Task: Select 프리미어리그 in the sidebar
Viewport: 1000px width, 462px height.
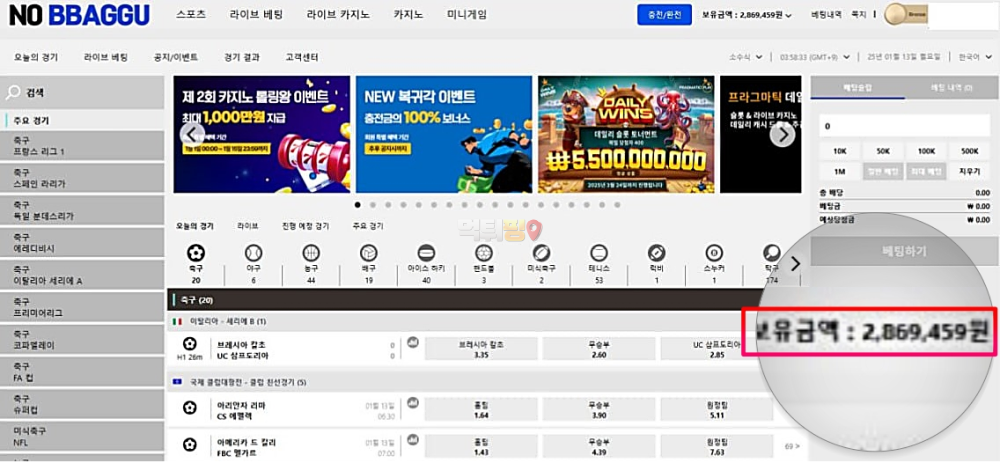Action: coord(82,307)
